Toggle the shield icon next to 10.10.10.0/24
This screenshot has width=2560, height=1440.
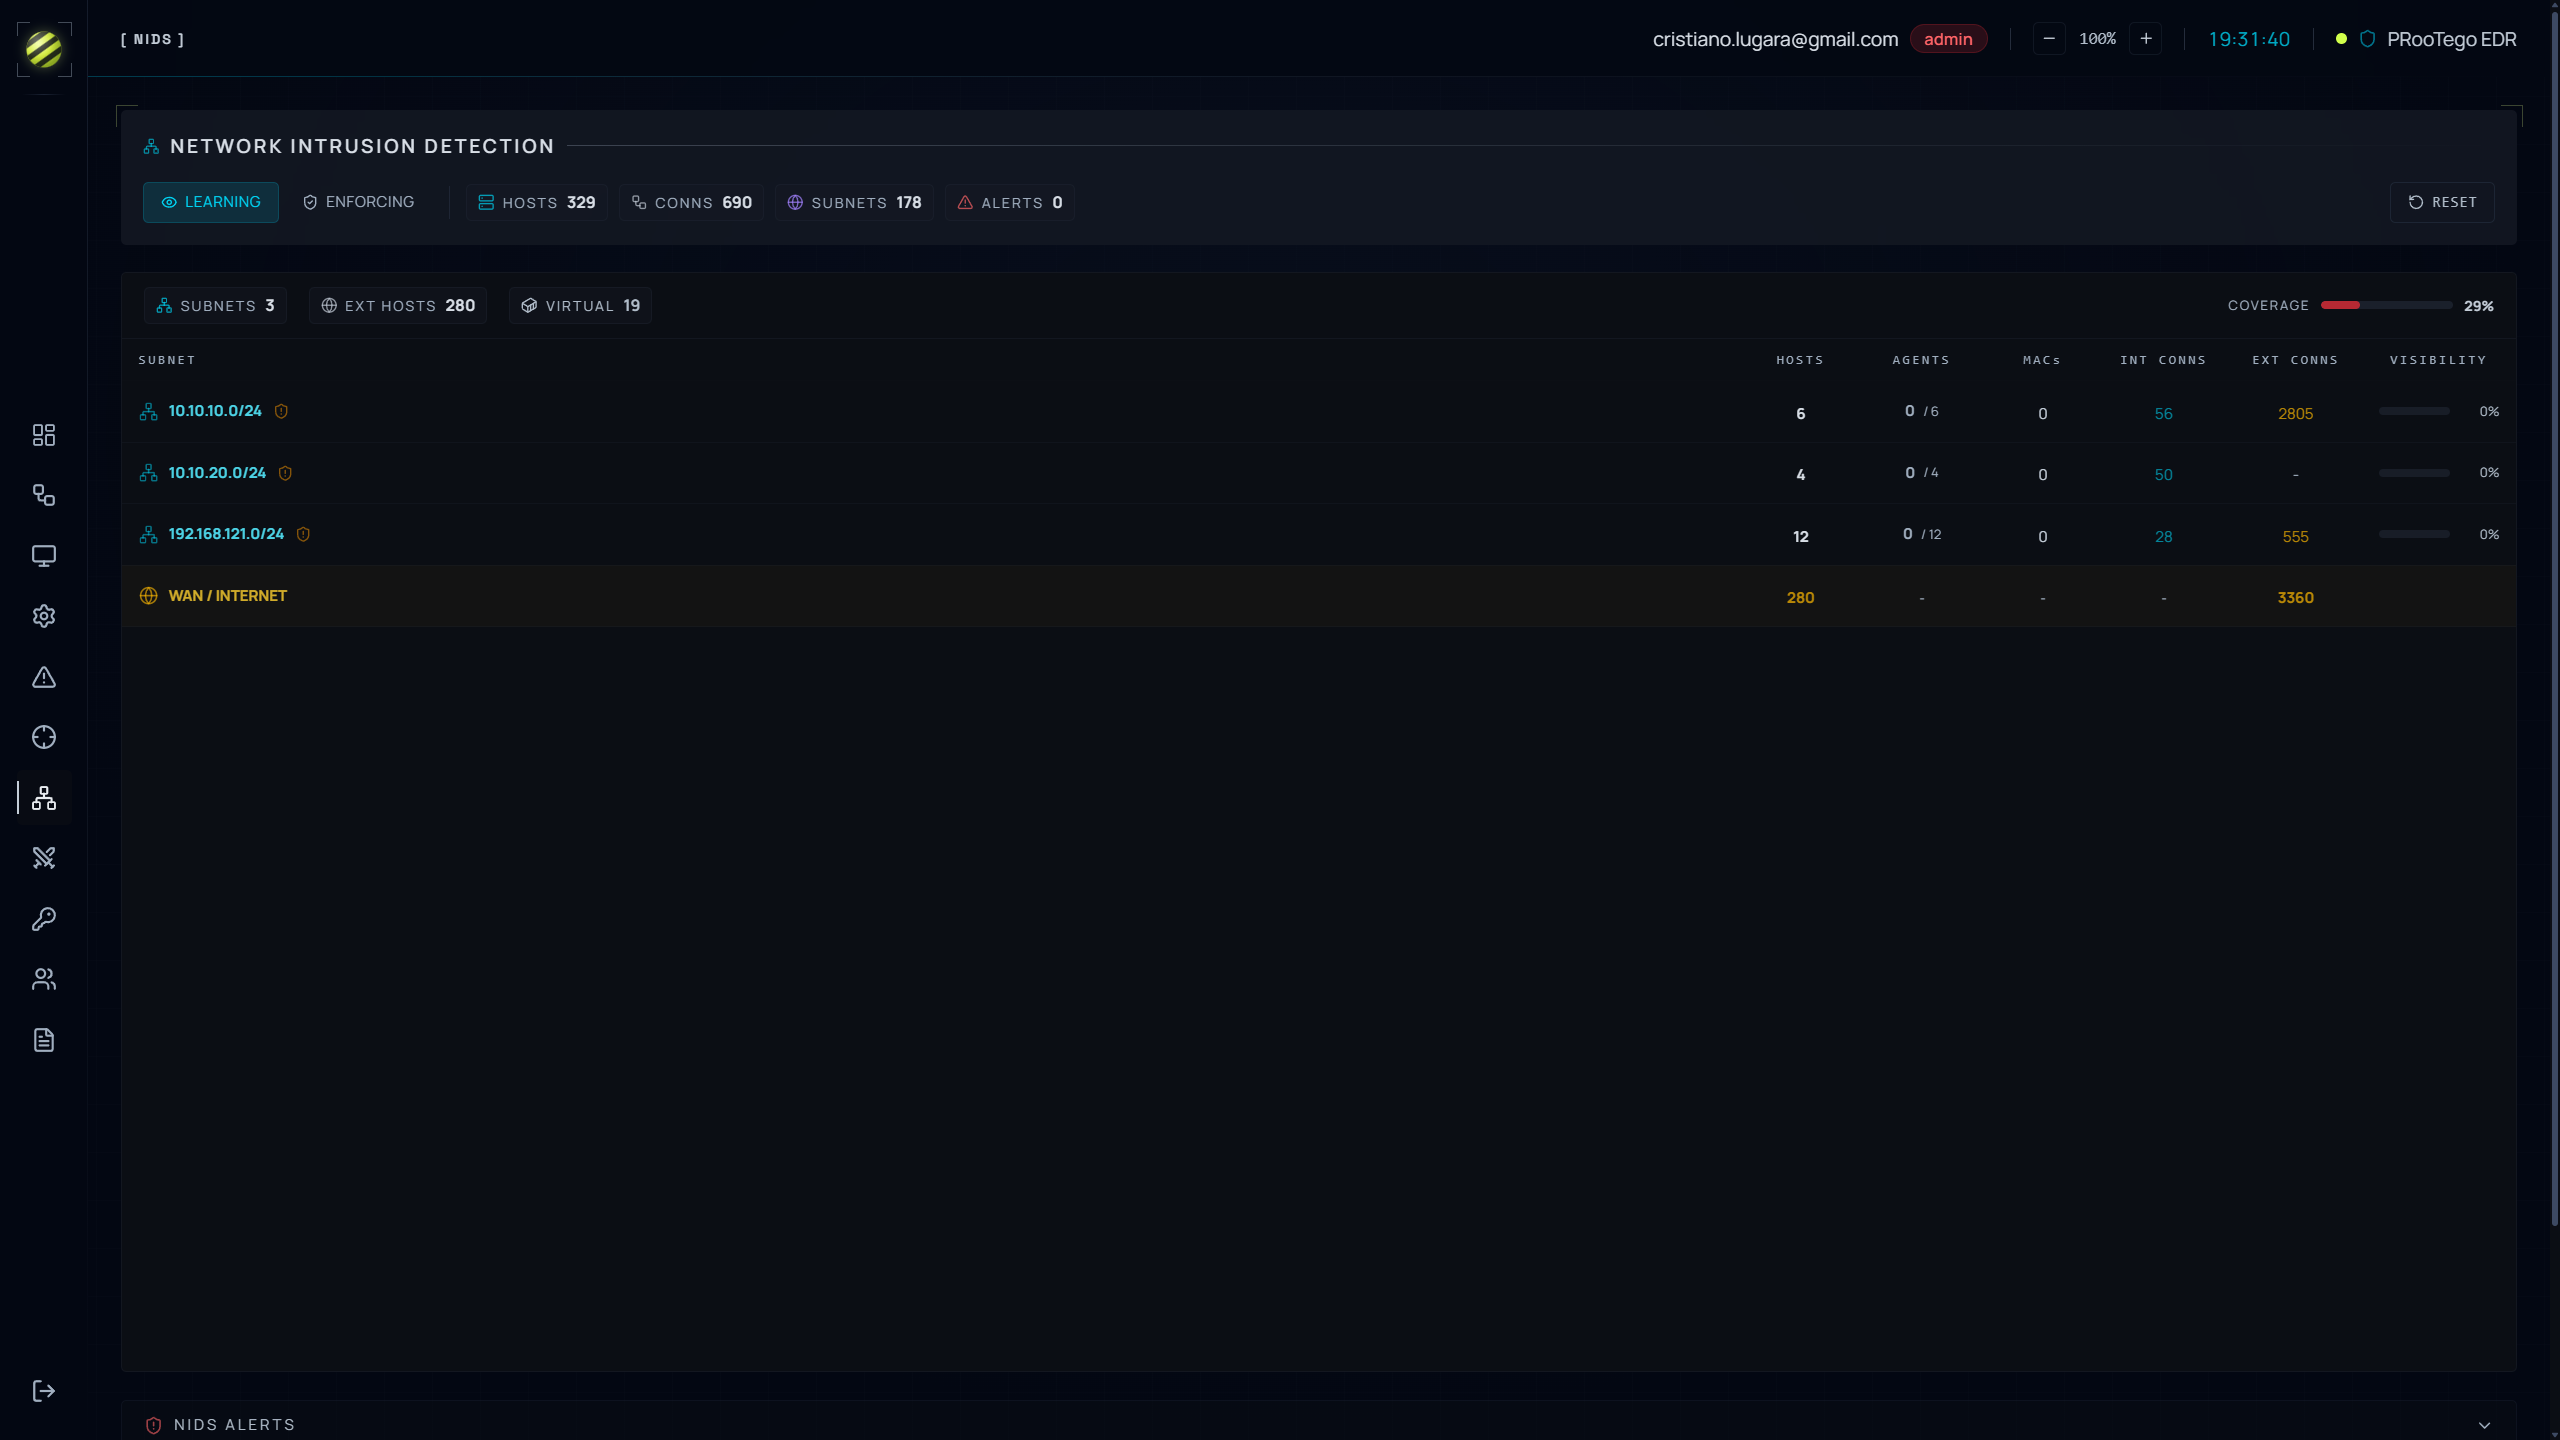point(281,411)
